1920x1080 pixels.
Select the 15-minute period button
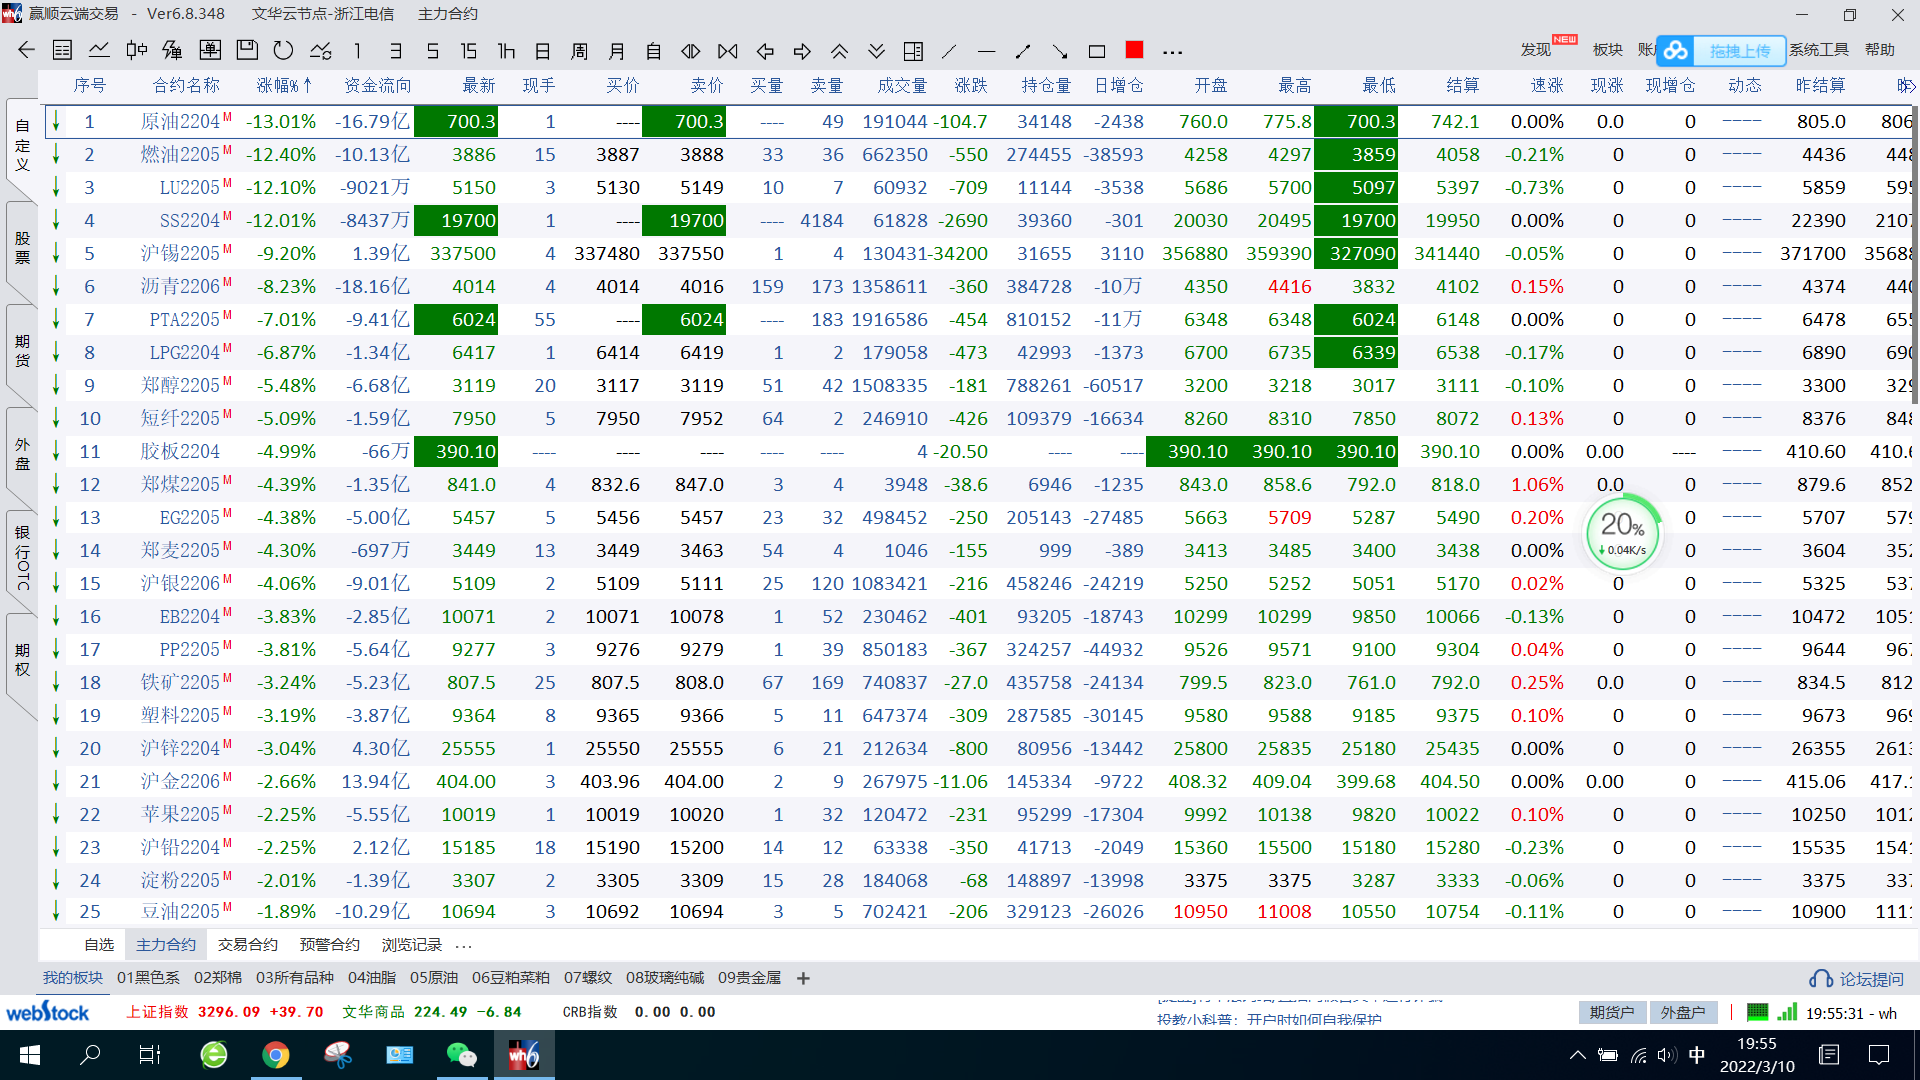pos(468,50)
